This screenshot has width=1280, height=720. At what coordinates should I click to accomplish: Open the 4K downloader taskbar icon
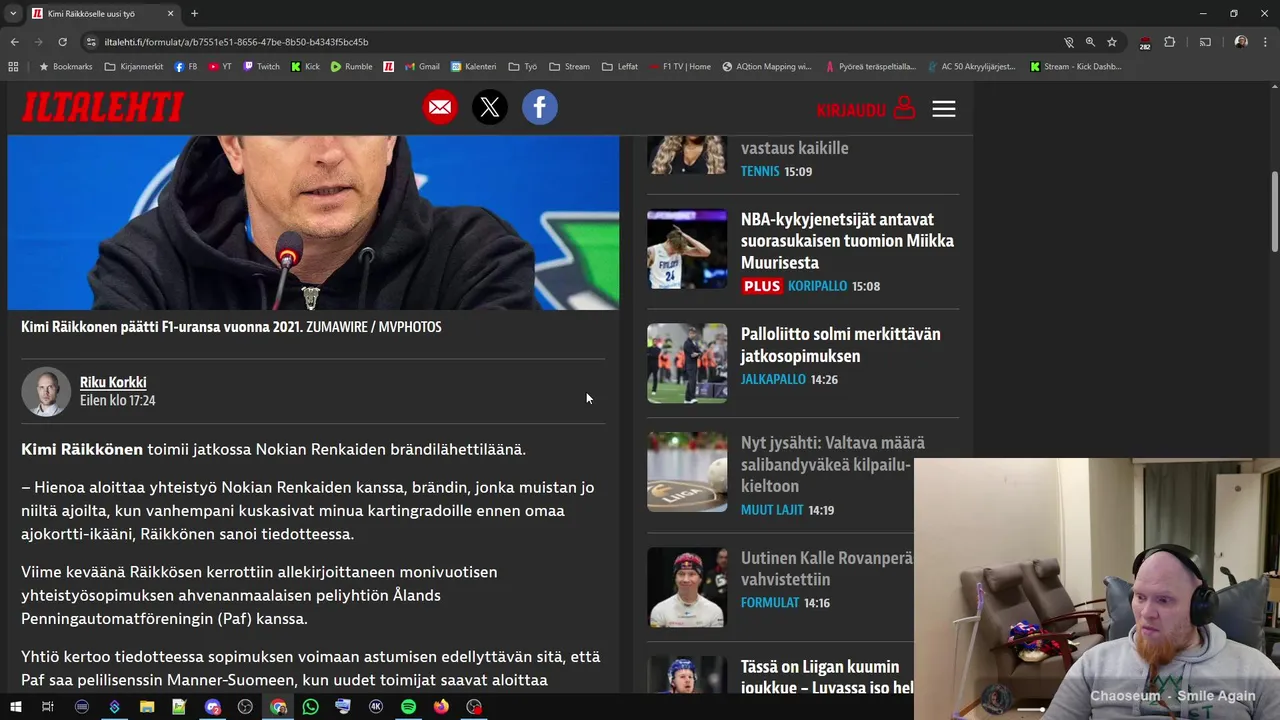pos(376,707)
